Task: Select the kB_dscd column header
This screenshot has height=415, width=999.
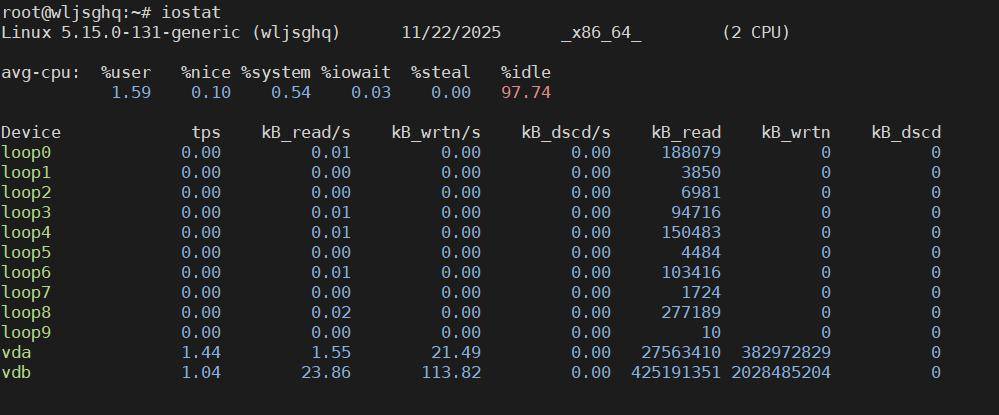Action: coord(906,133)
